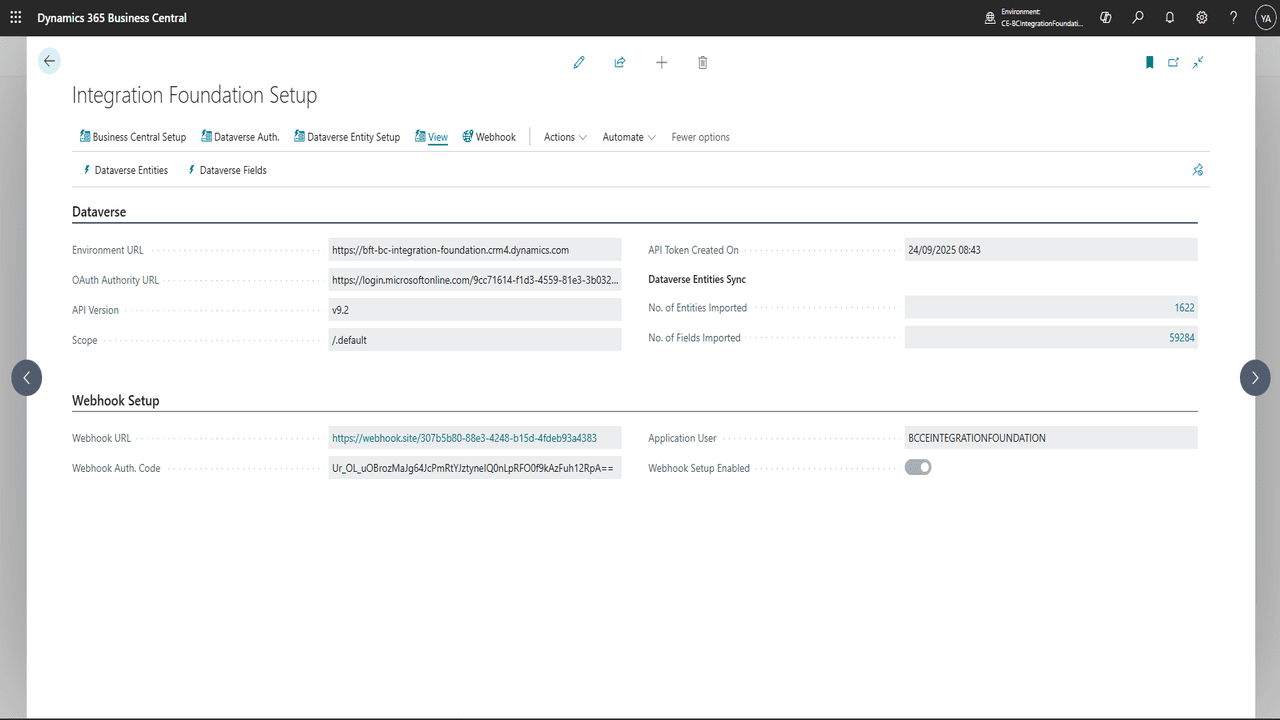The width and height of the screenshot is (1280, 720).
Task: Click the back arrow button
Action: [x=49, y=61]
